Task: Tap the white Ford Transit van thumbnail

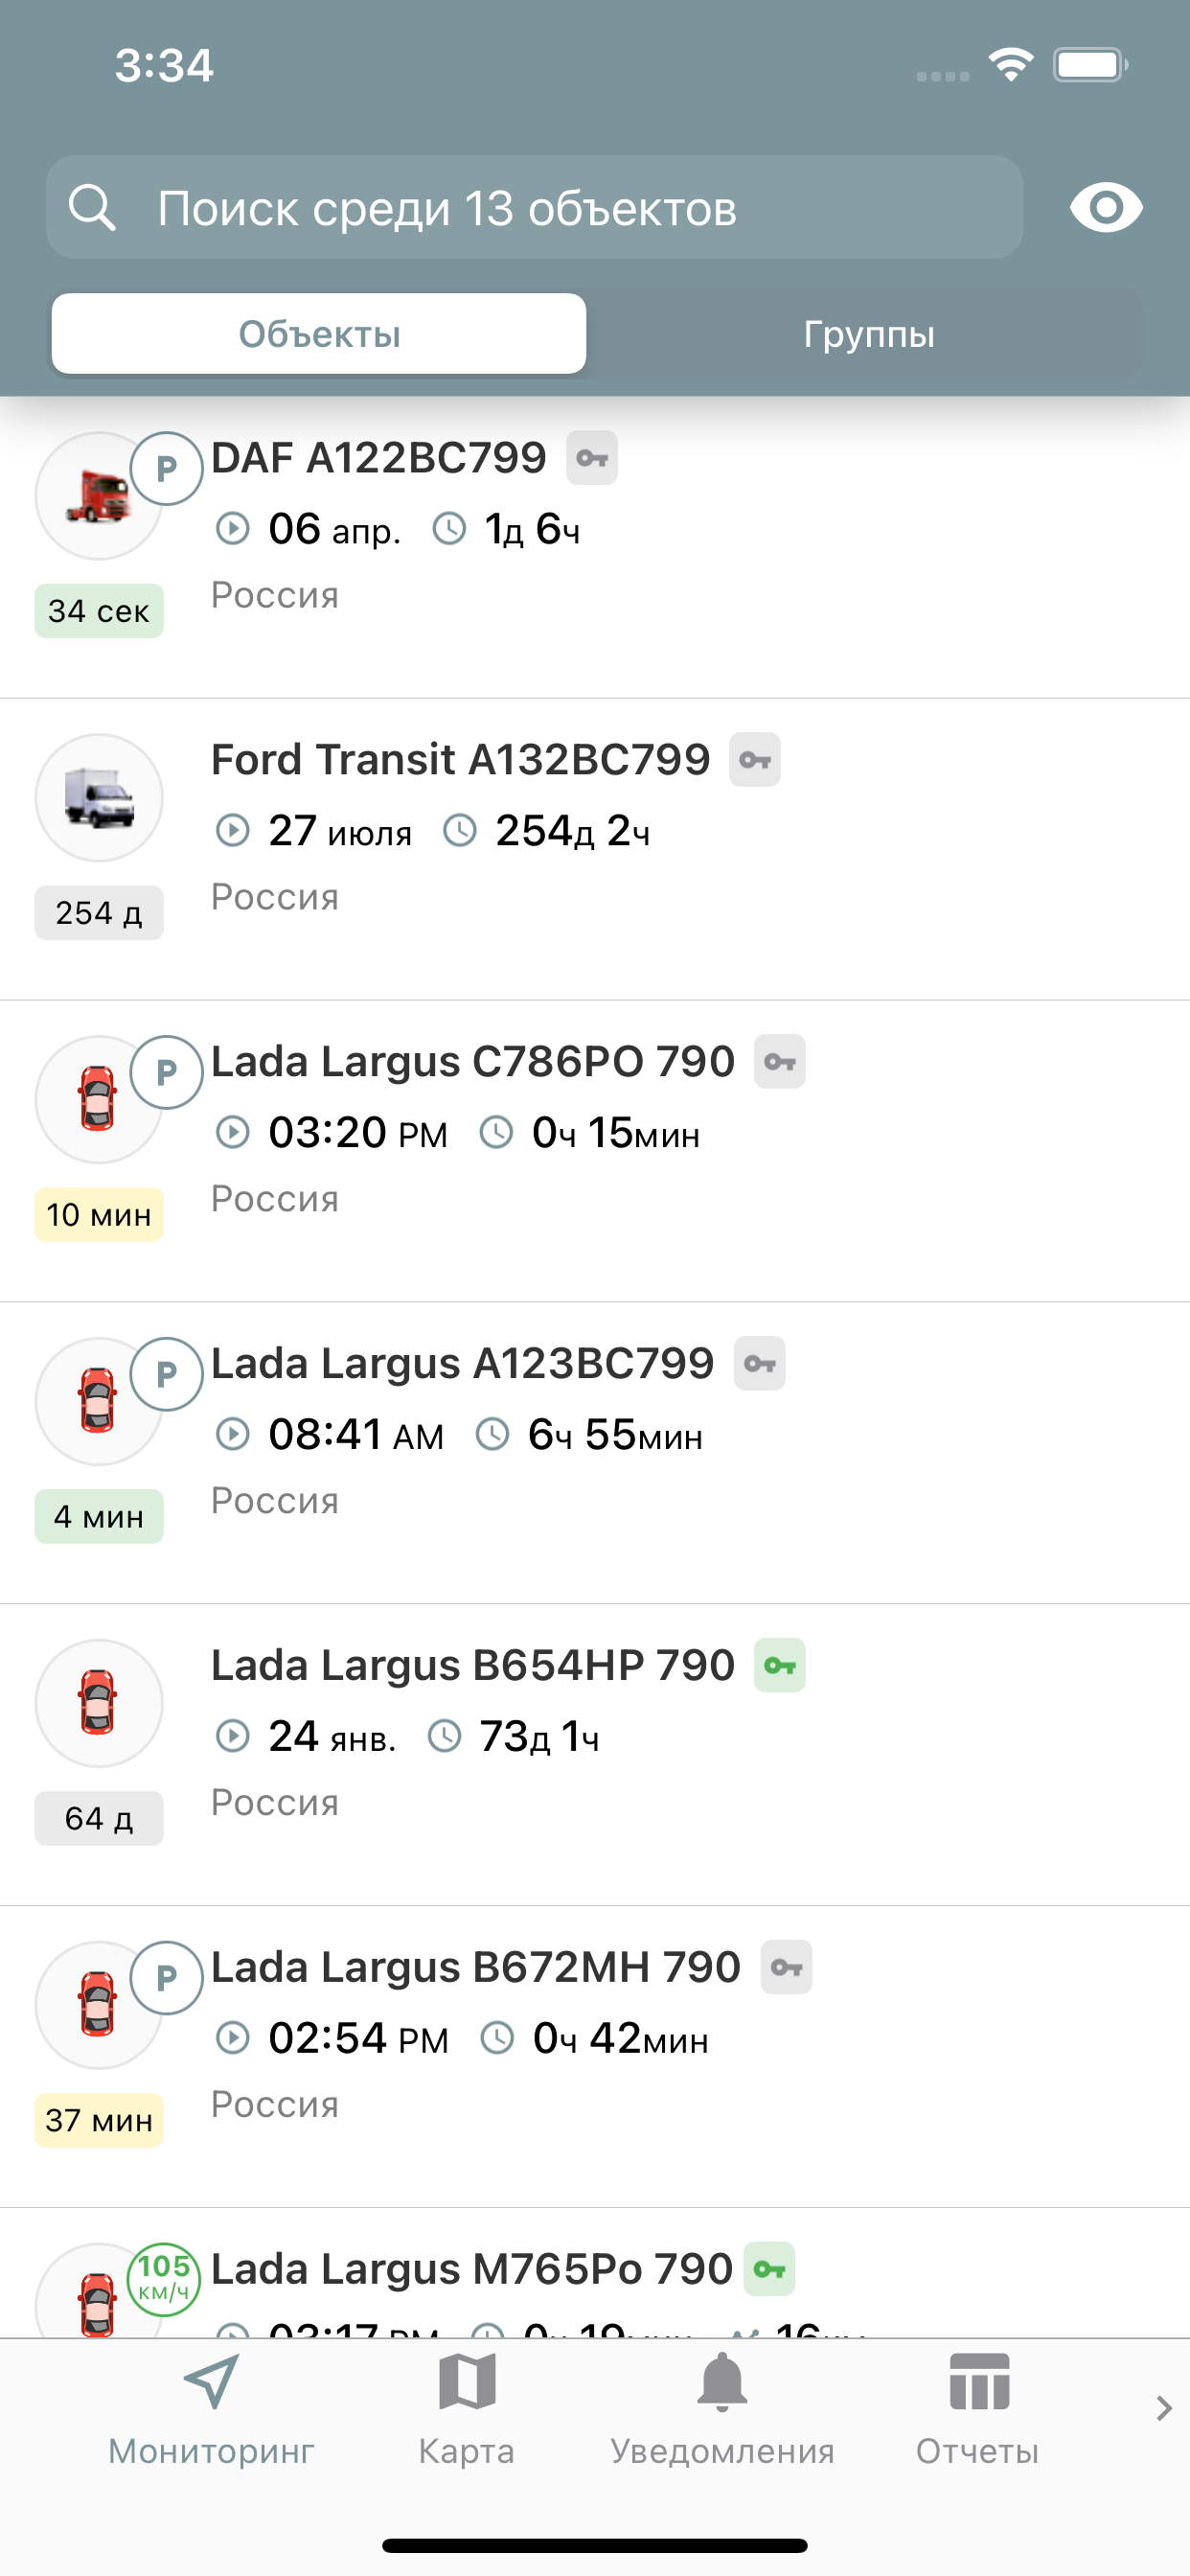Action: click(x=98, y=798)
